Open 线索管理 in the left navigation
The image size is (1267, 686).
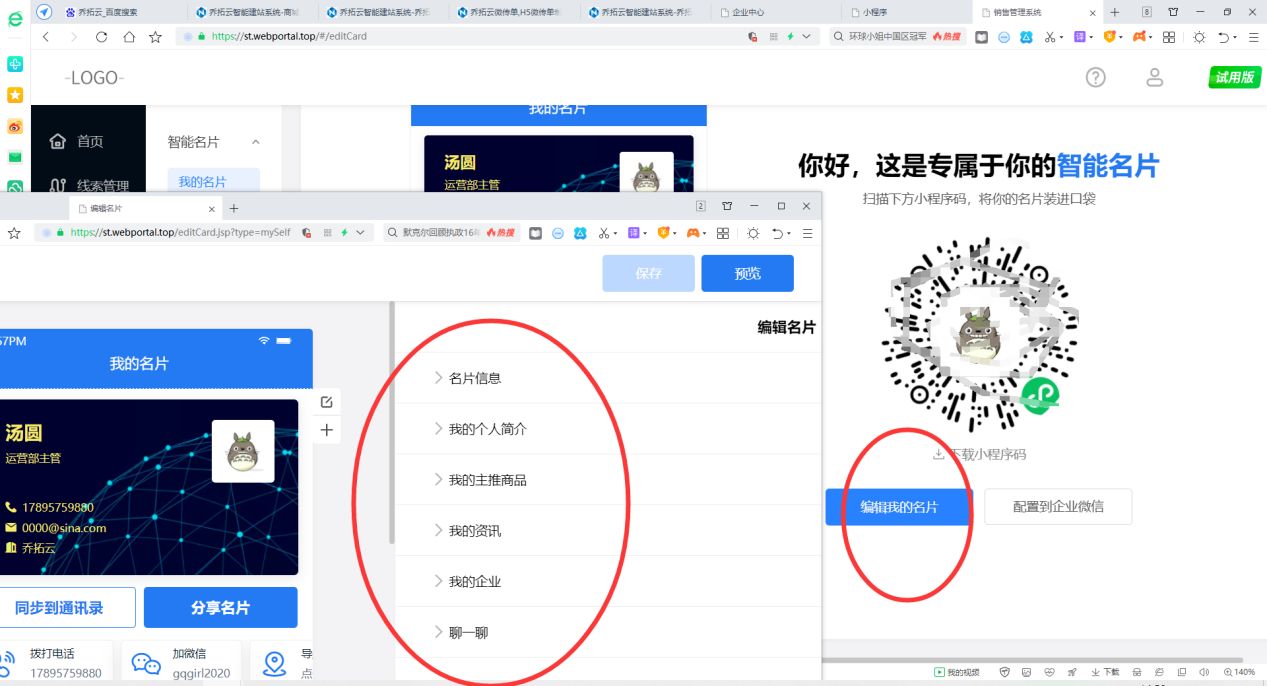tap(89, 185)
